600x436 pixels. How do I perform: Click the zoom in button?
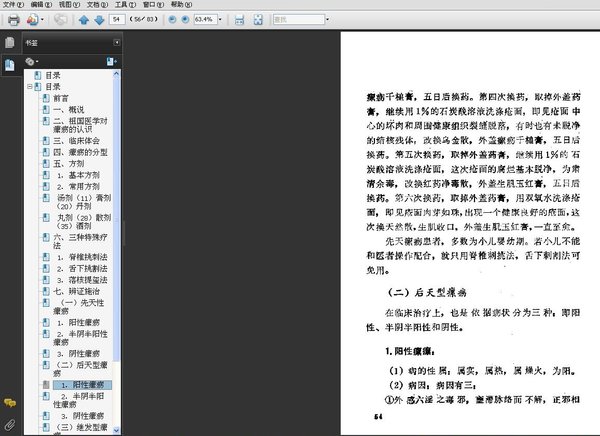click(186, 19)
